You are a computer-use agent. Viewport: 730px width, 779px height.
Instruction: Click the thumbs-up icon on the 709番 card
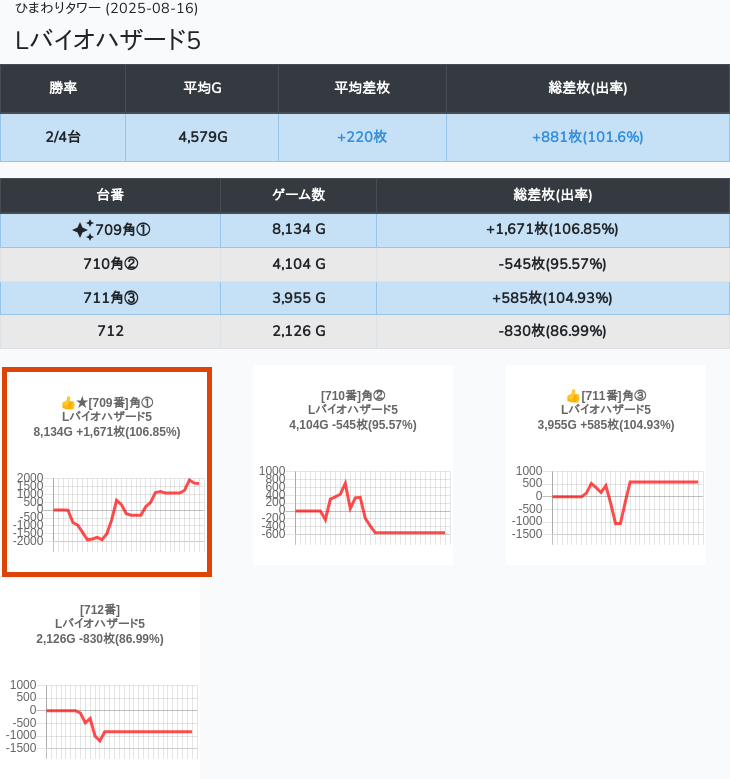click(68, 403)
